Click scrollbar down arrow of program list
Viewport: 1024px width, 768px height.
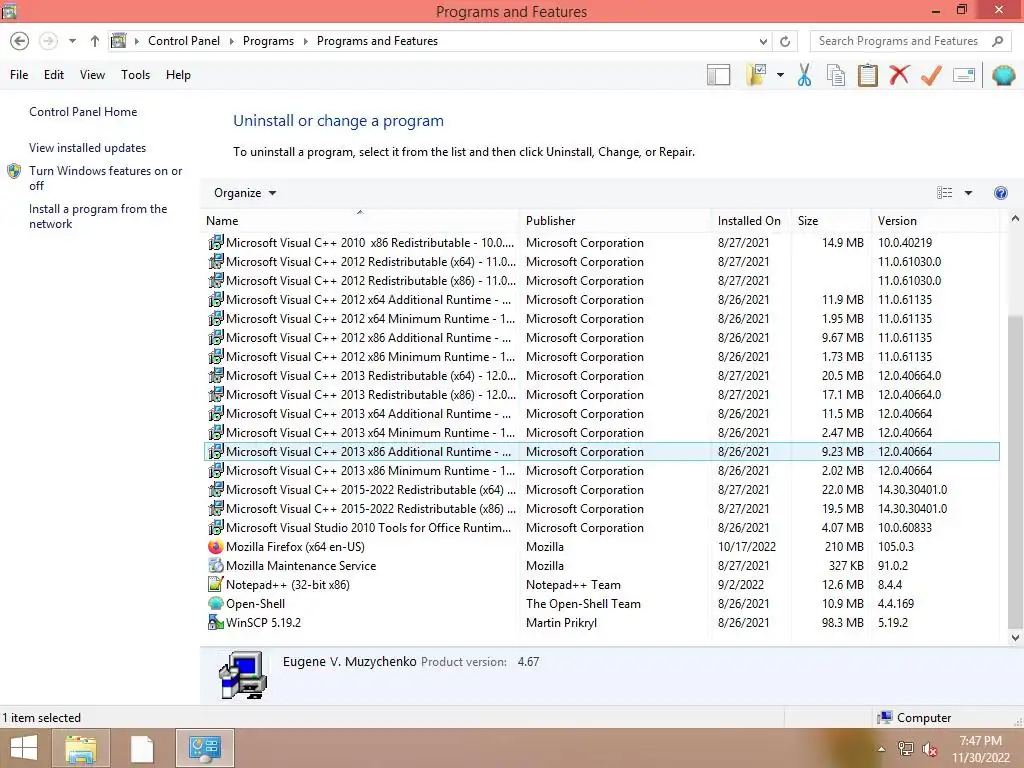pyautogui.click(x=1015, y=637)
